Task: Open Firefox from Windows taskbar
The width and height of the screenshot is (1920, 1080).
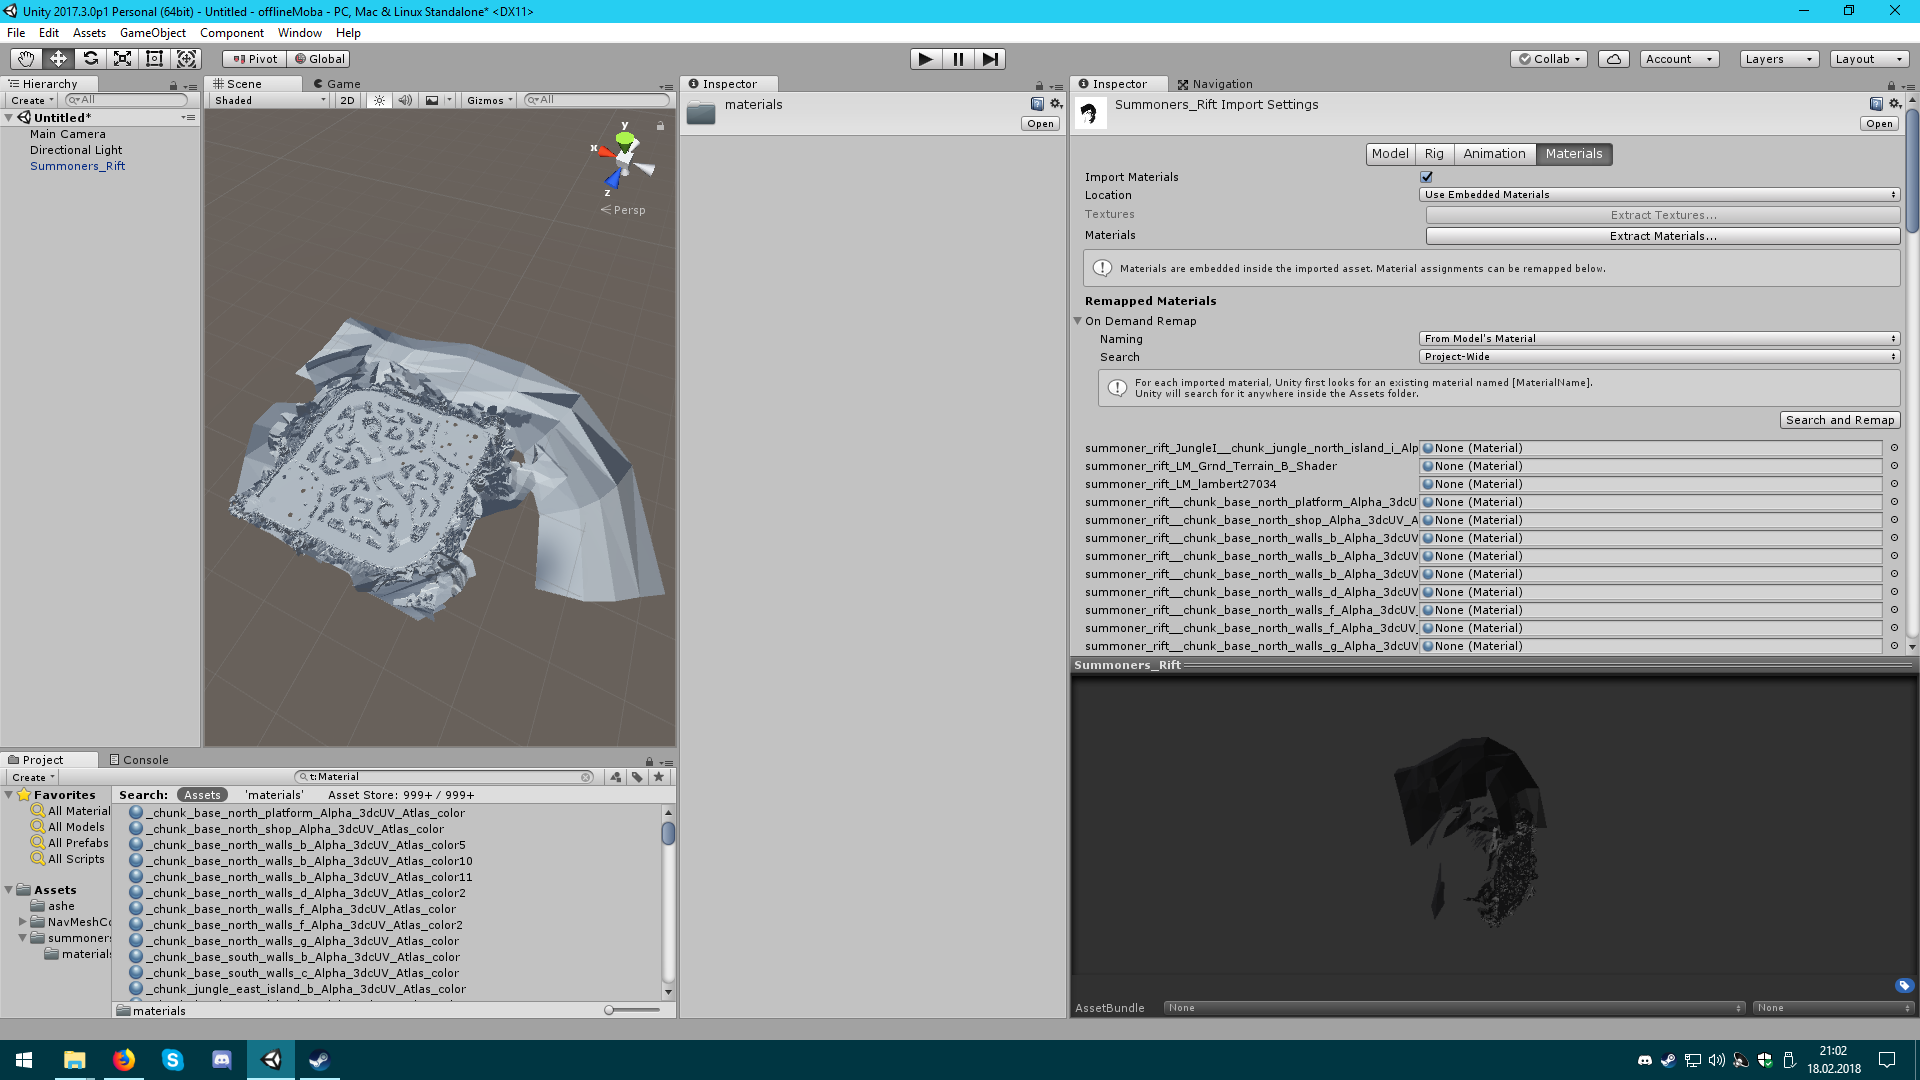Action: tap(124, 1060)
